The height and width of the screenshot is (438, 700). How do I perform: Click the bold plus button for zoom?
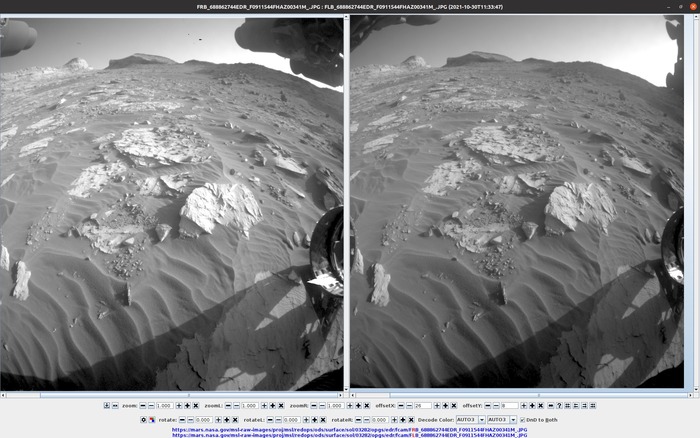click(x=187, y=405)
